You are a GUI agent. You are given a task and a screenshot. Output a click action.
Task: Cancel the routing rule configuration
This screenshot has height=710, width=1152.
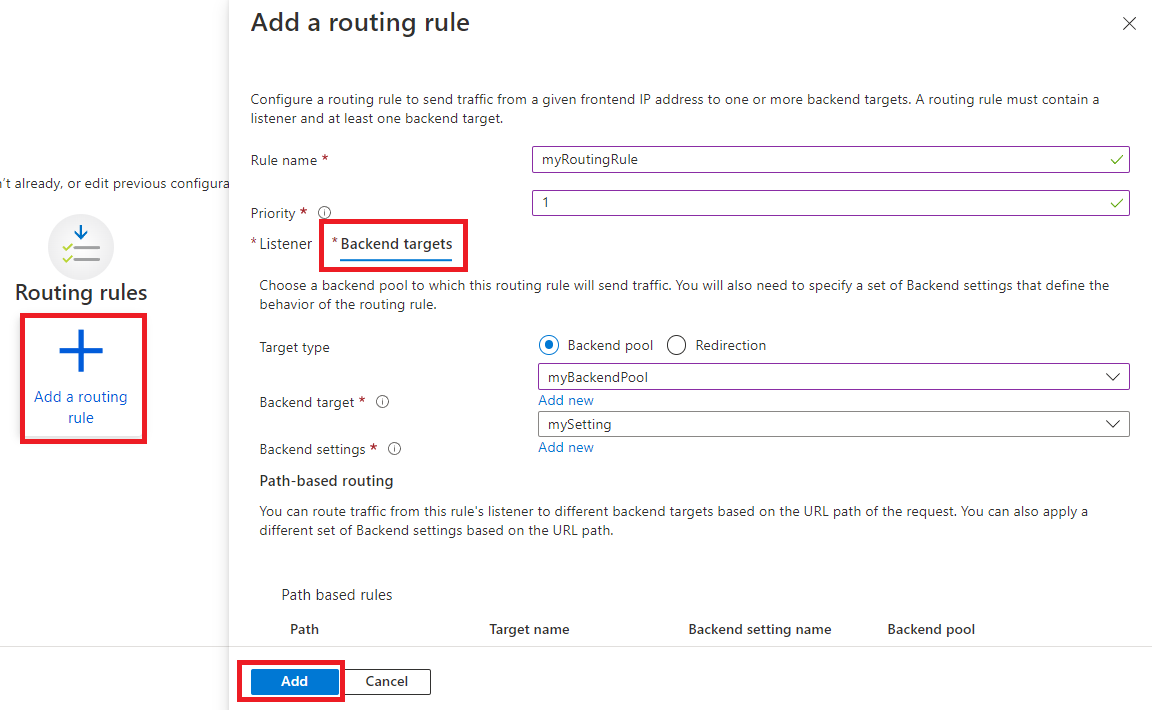[386, 681]
